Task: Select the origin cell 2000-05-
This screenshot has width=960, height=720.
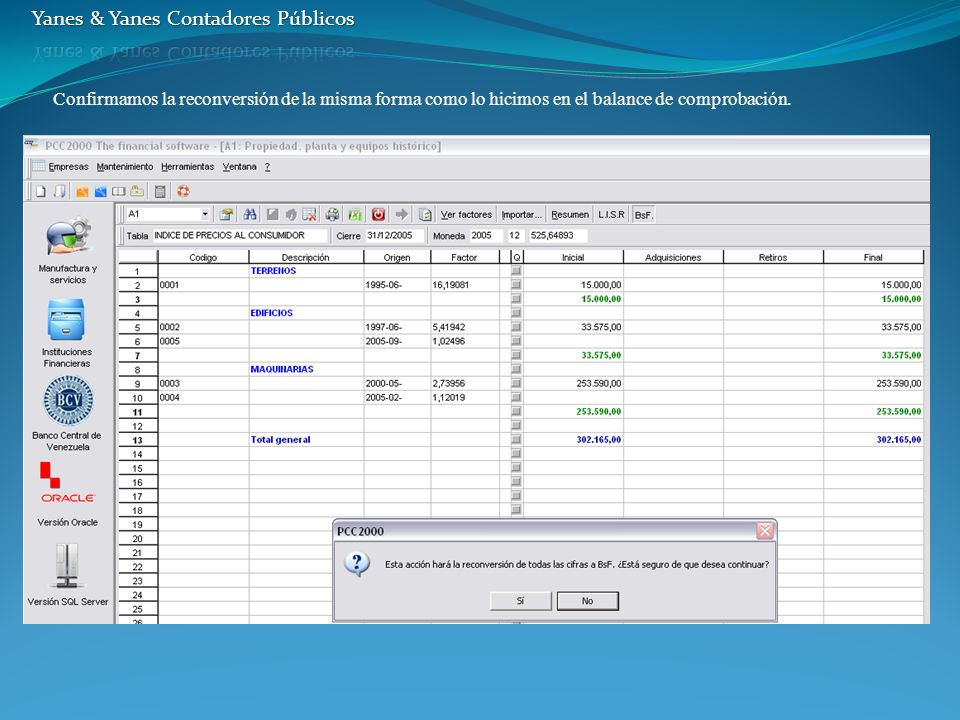Action: coord(397,383)
